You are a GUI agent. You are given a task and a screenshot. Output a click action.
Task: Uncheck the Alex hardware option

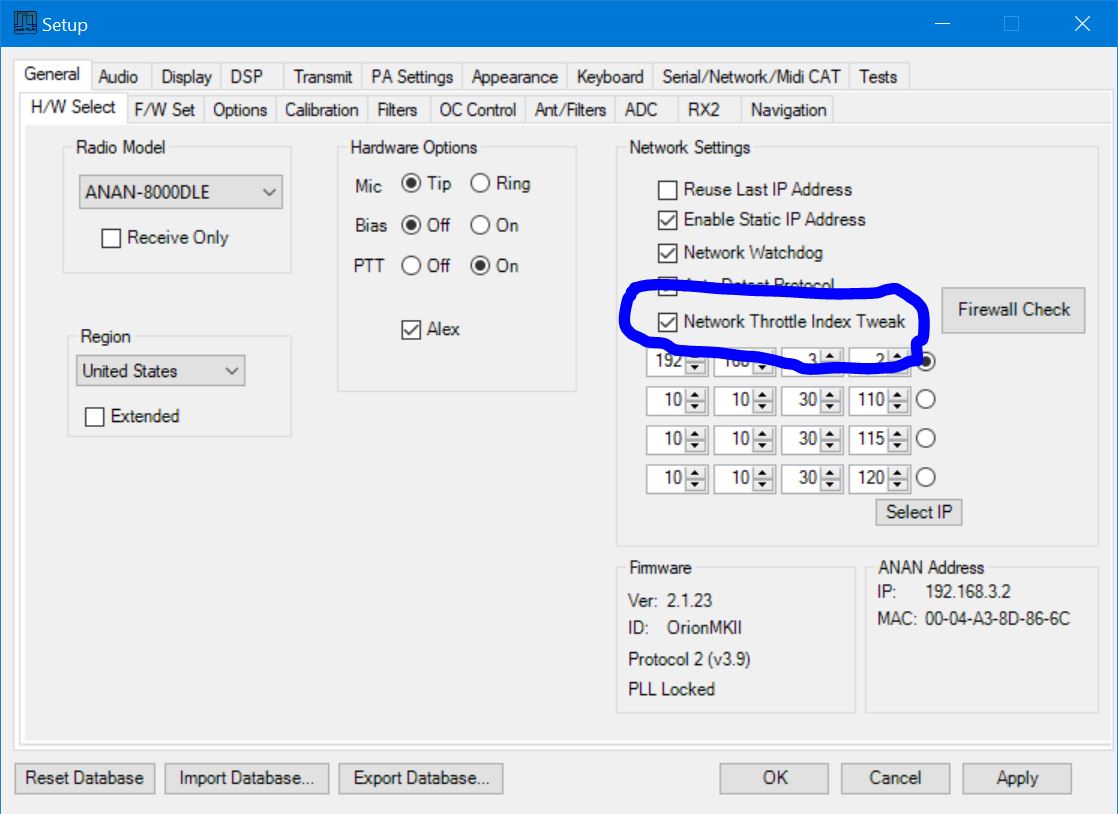[411, 330]
